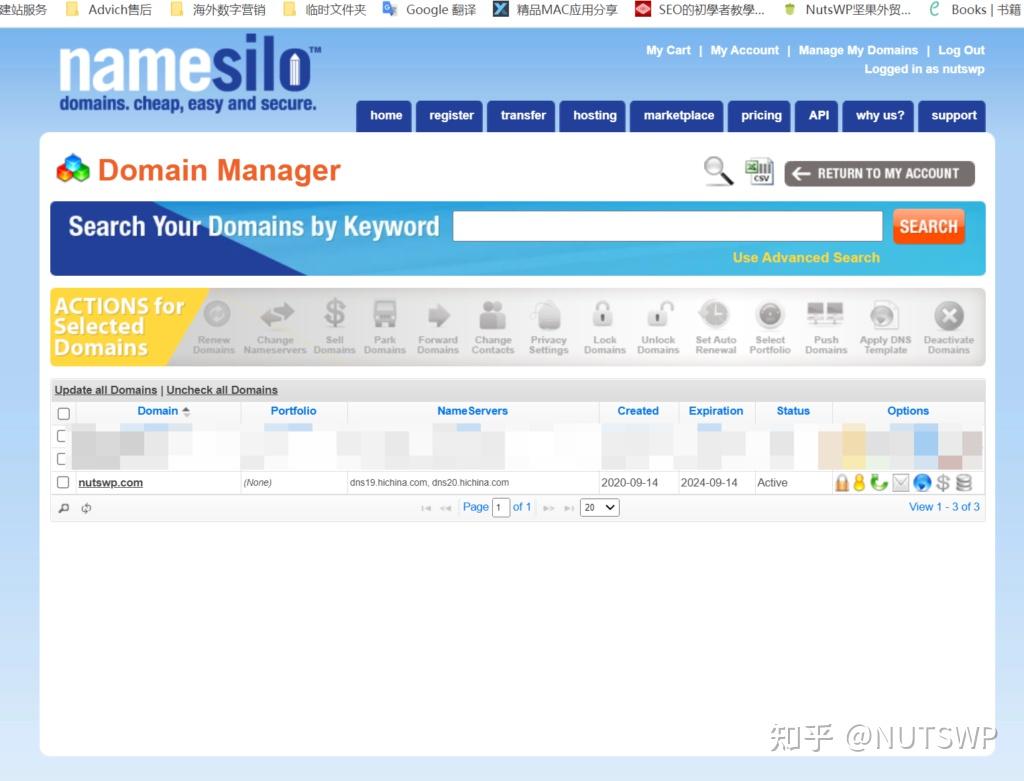Click the gray dollar sign icon for nutswp.com
The width and height of the screenshot is (1024, 781).
click(942, 483)
